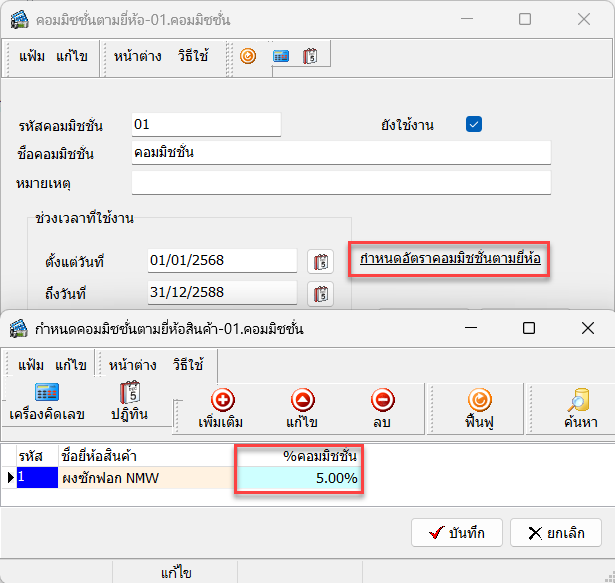
Task: Click the start date field 01/01/2568
Action: [x=222, y=261]
